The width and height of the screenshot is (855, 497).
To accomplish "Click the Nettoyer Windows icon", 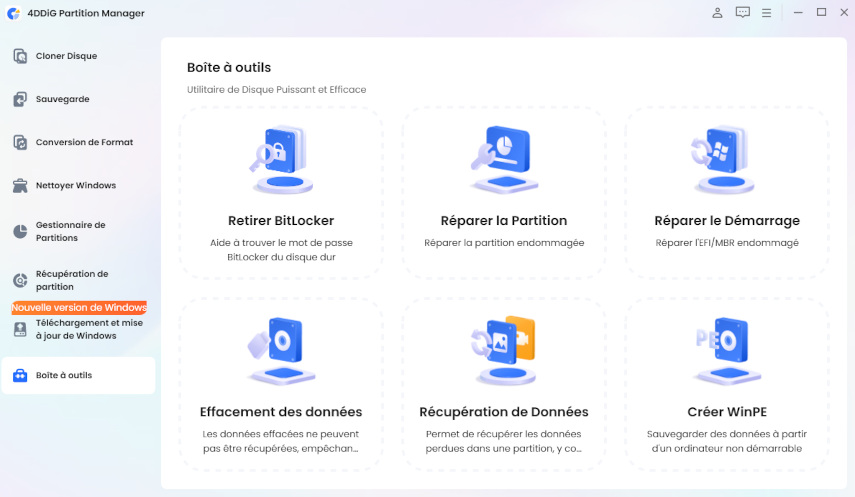I will pos(20,185).
